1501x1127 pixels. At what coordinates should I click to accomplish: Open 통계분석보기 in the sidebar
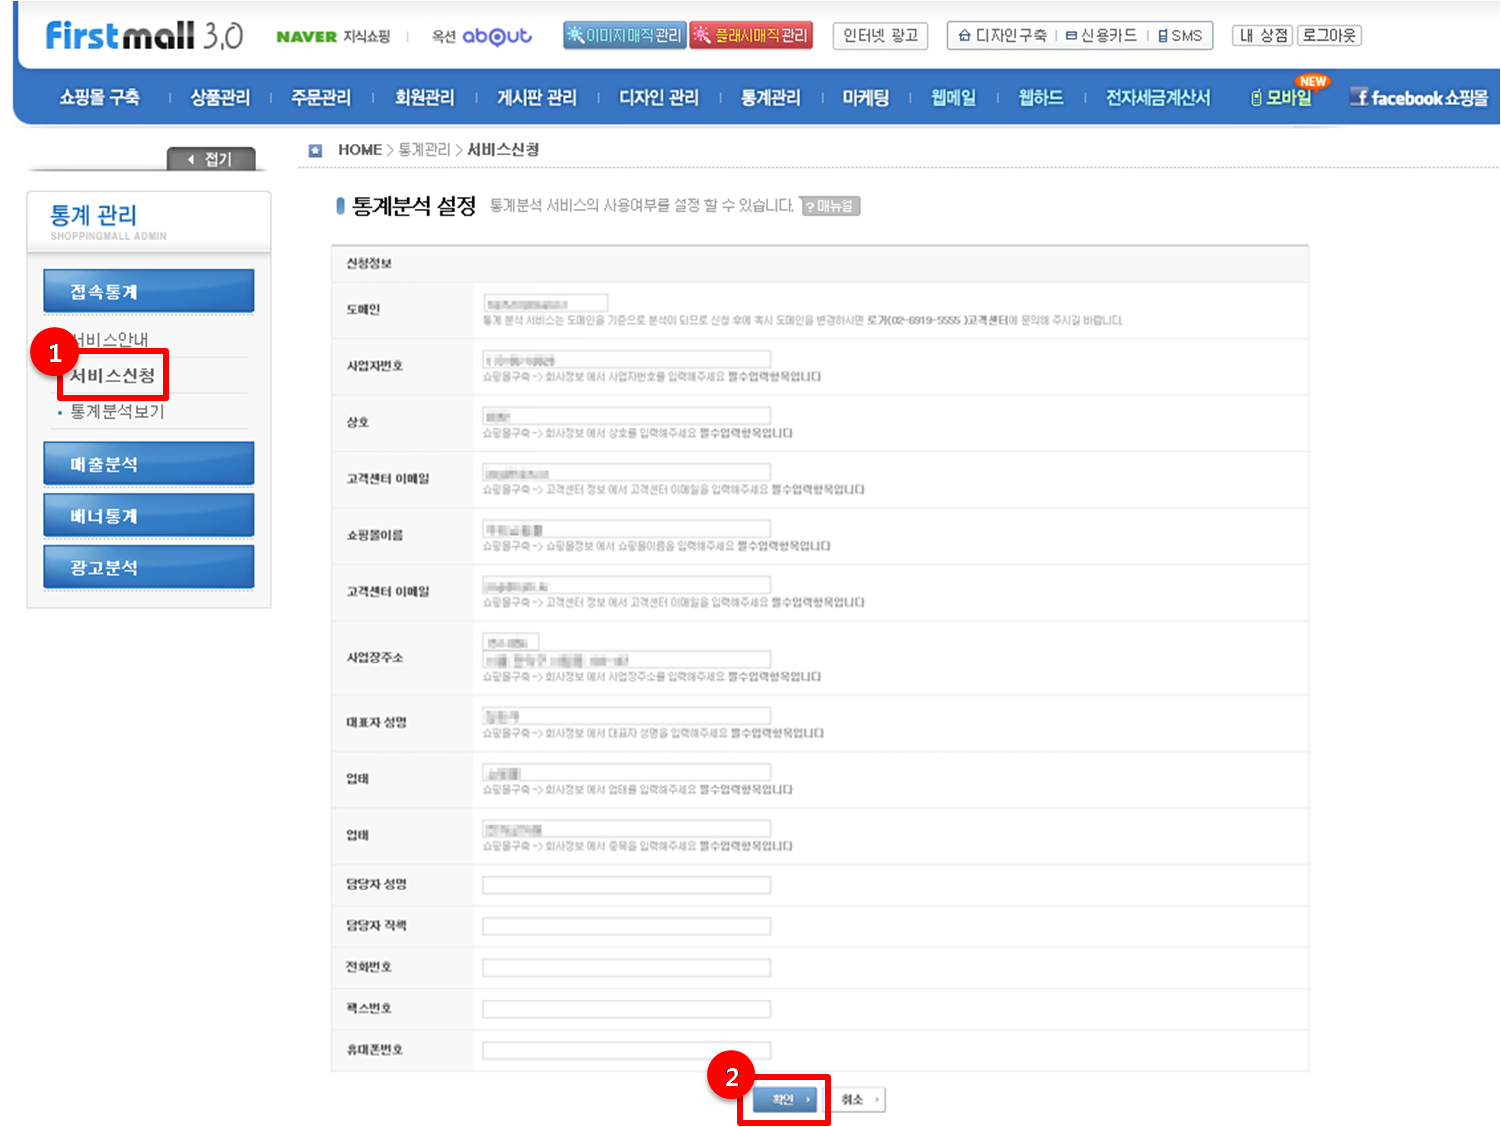tap(117, 411)
